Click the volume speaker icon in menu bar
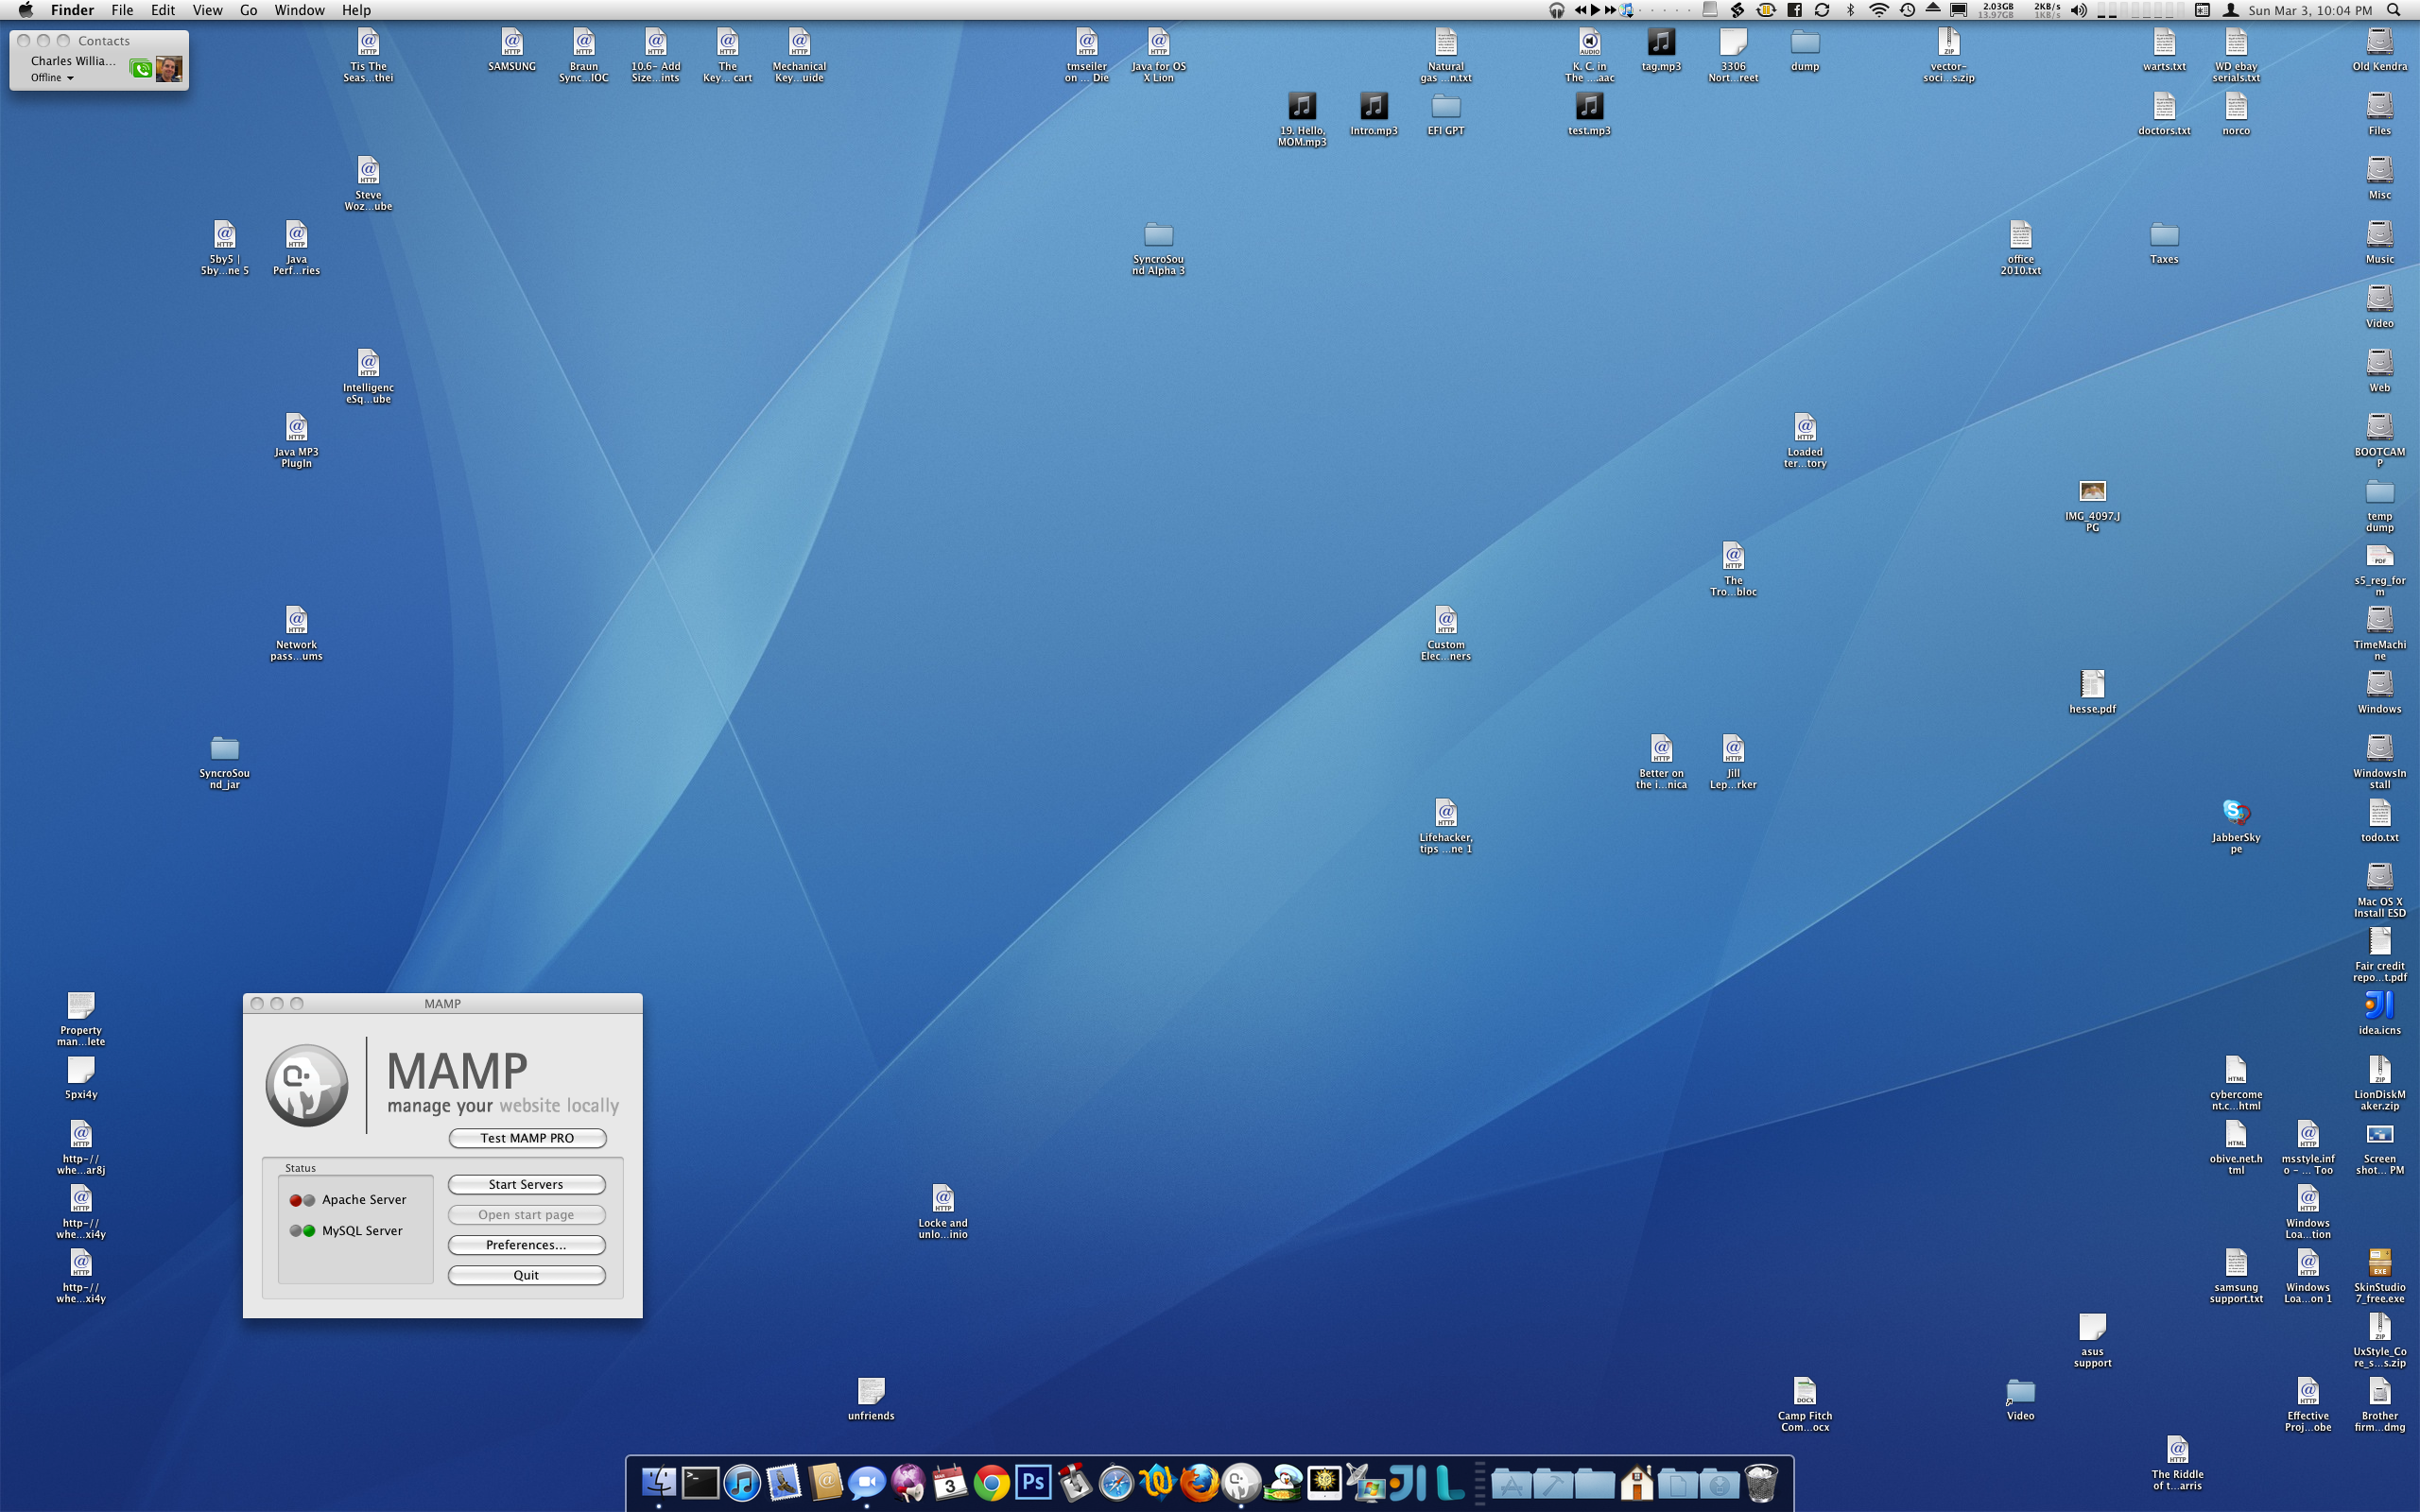 2079,10
